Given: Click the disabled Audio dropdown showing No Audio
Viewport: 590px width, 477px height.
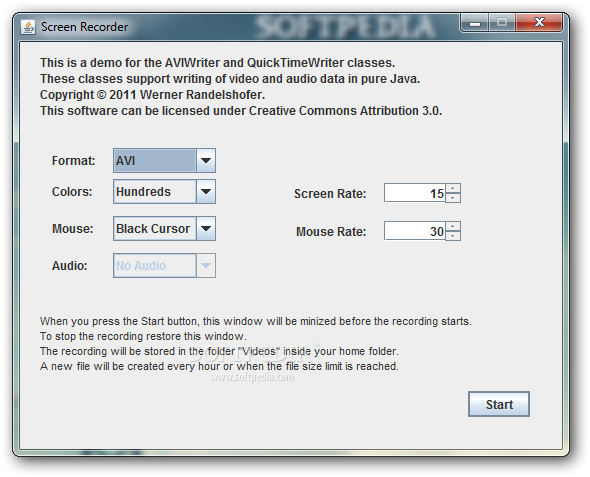Looking at the screenshot, I should (x=164, y=266).
